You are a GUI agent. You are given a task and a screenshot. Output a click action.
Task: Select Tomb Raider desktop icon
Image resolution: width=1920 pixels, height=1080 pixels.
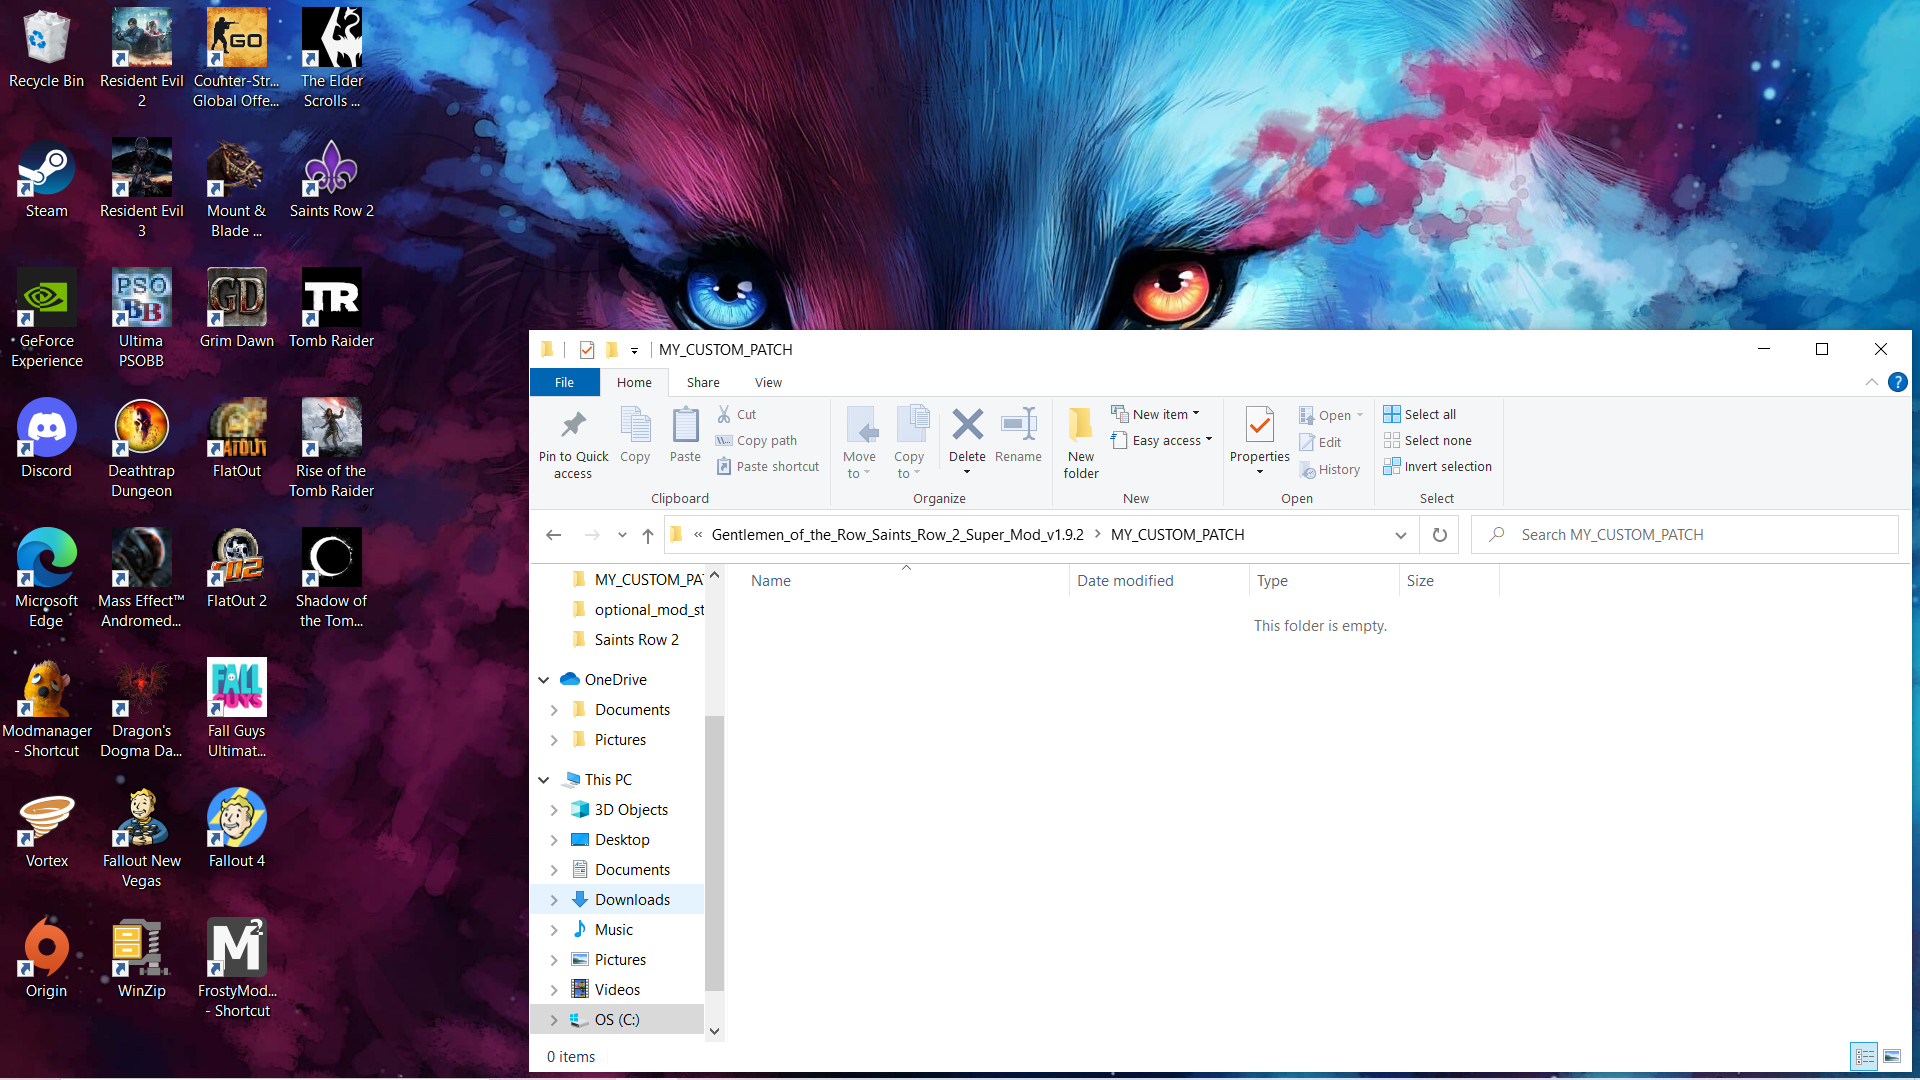point(331,310)
